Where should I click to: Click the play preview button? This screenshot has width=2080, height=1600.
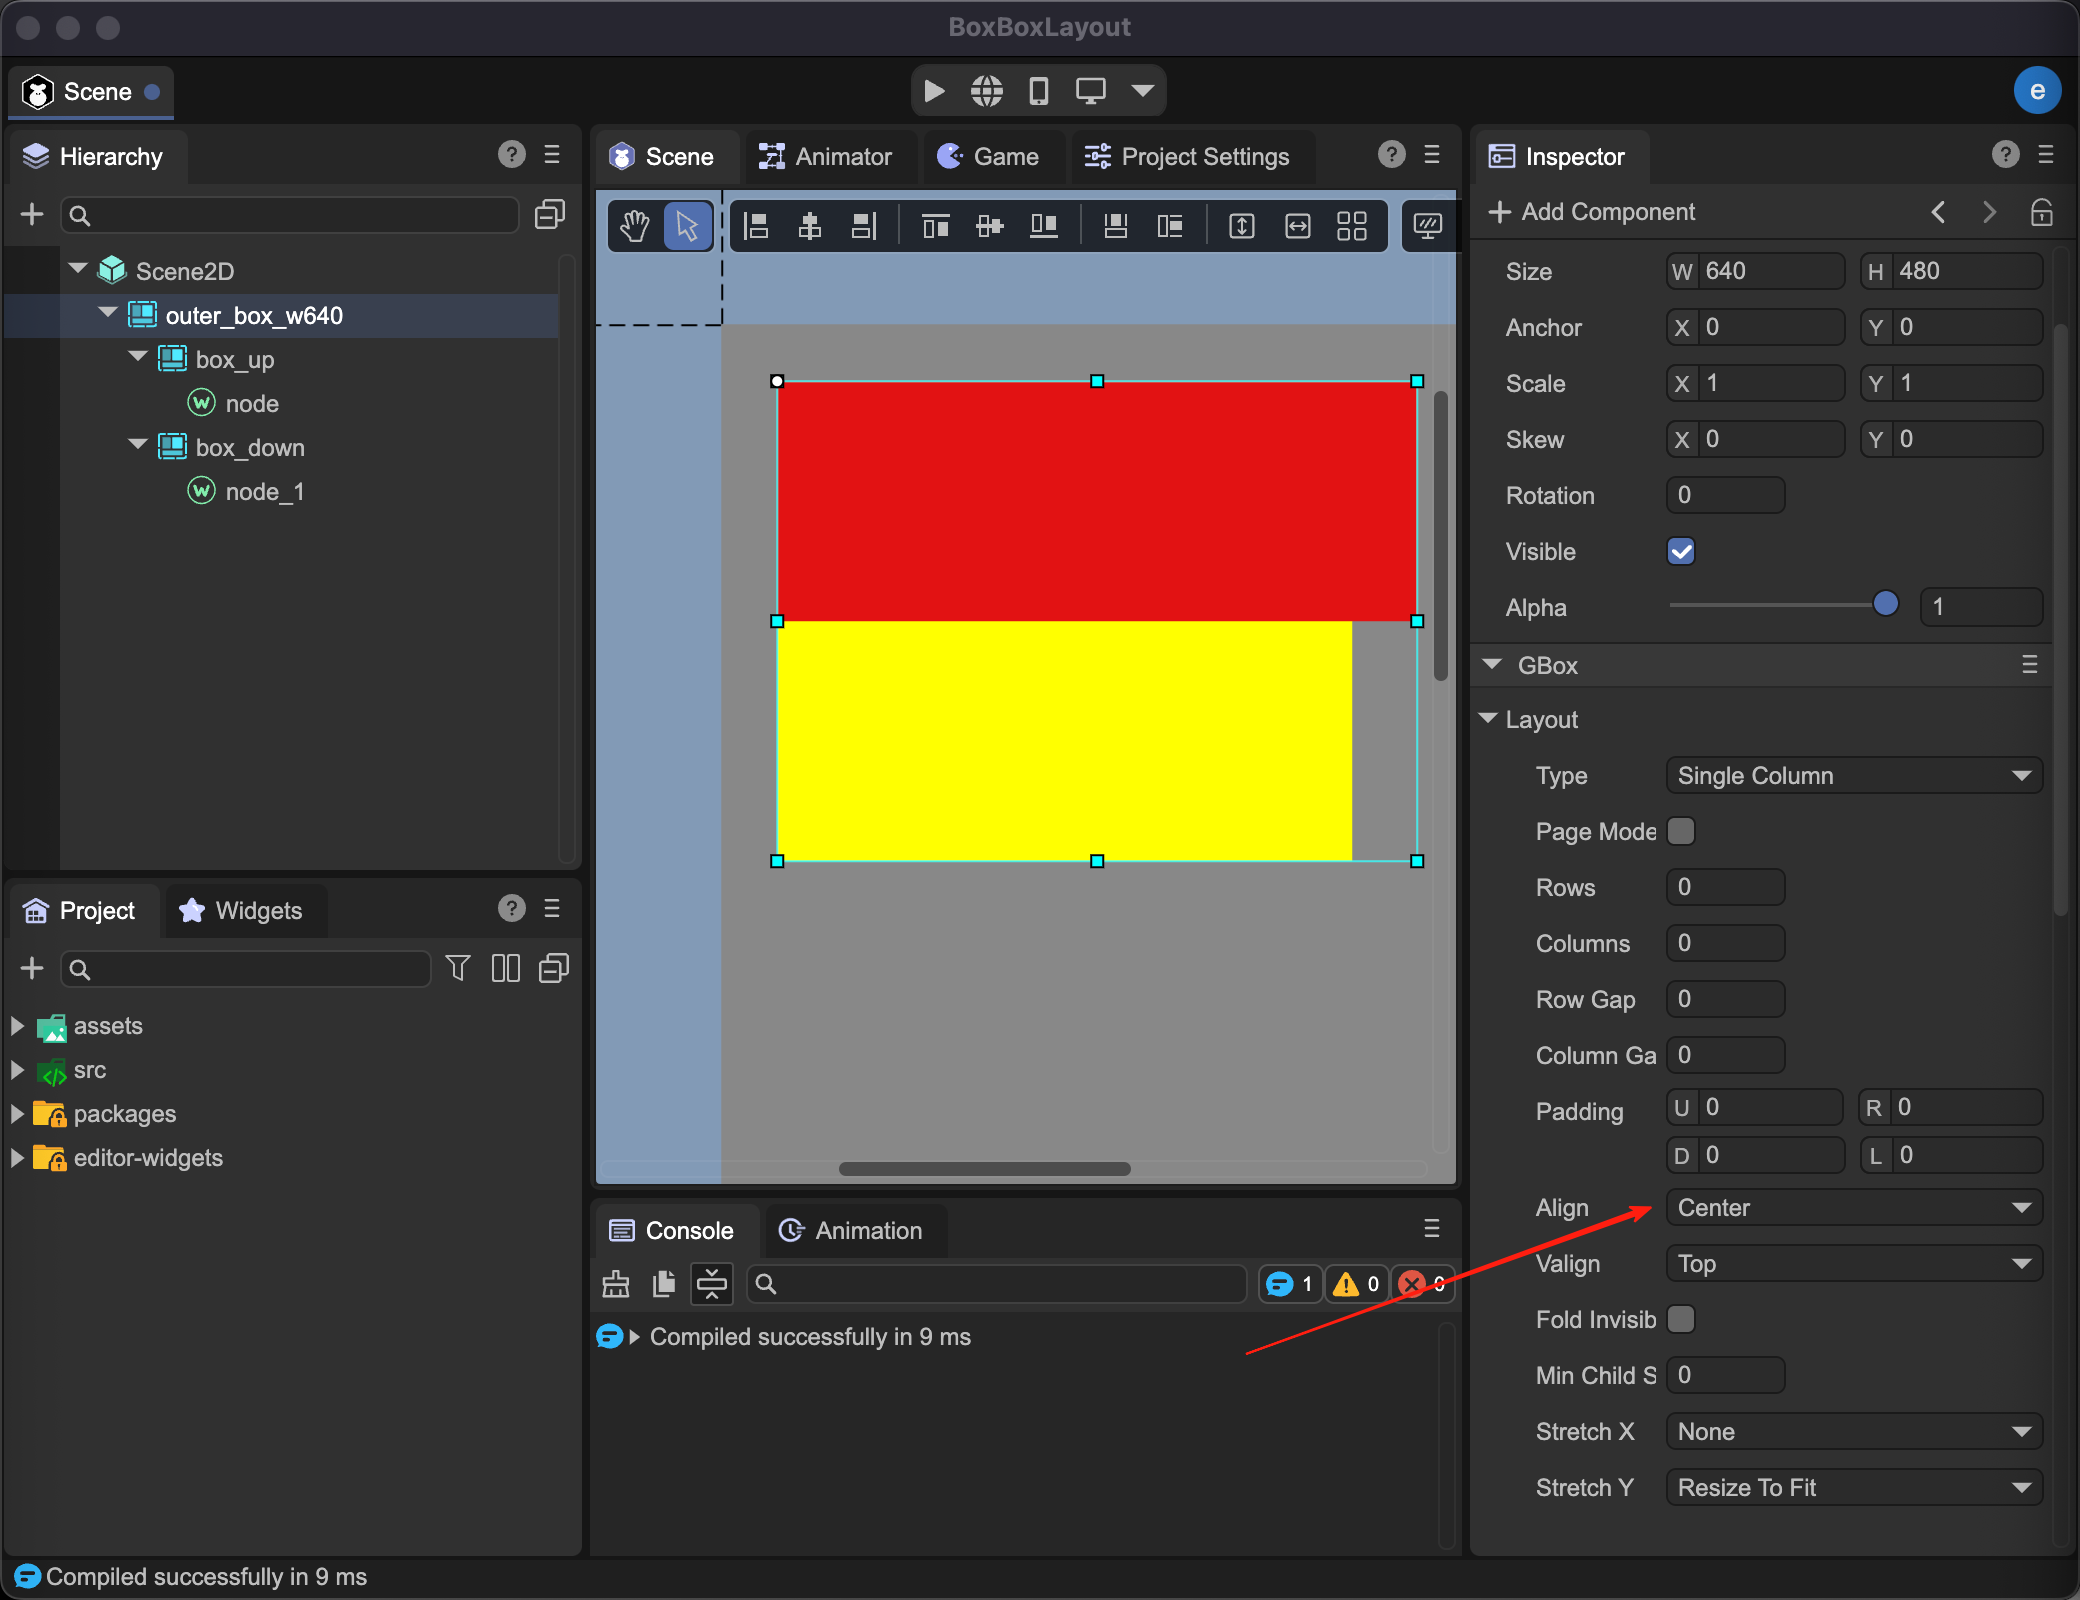pyautogui.click(x=934, y=91)
